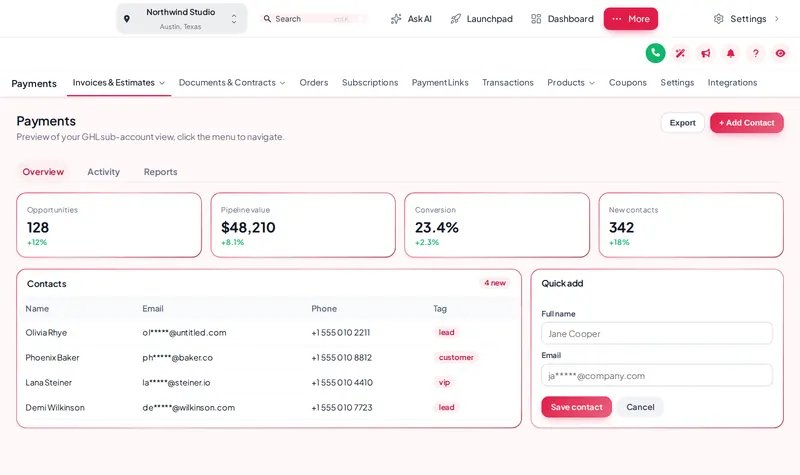Click the 4 new badge in Contacts
The image size is (800, 475).
coord(495,283)
